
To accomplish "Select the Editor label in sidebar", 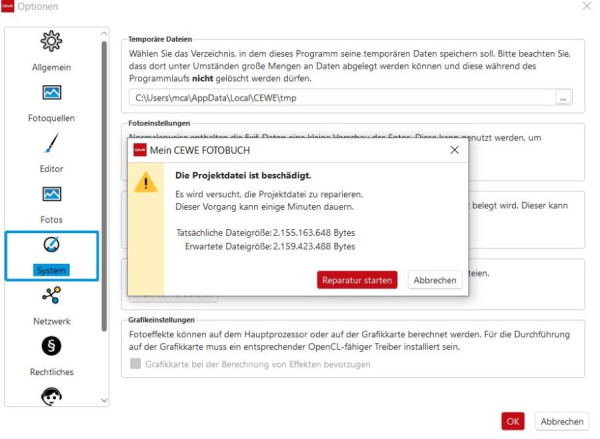I will coord(51,169).
